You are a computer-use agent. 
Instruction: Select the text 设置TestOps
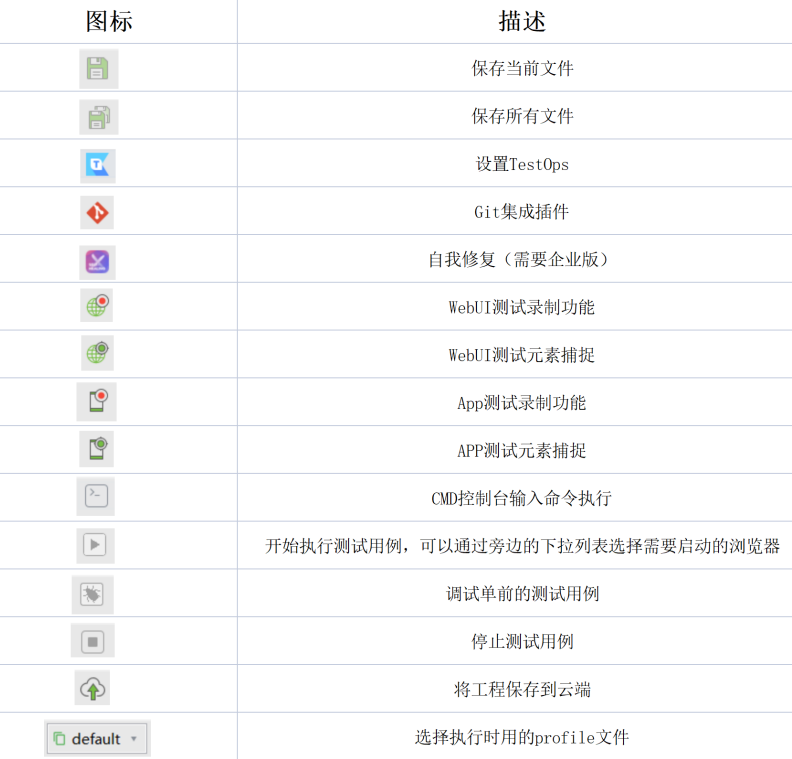(x=522, y=164)
